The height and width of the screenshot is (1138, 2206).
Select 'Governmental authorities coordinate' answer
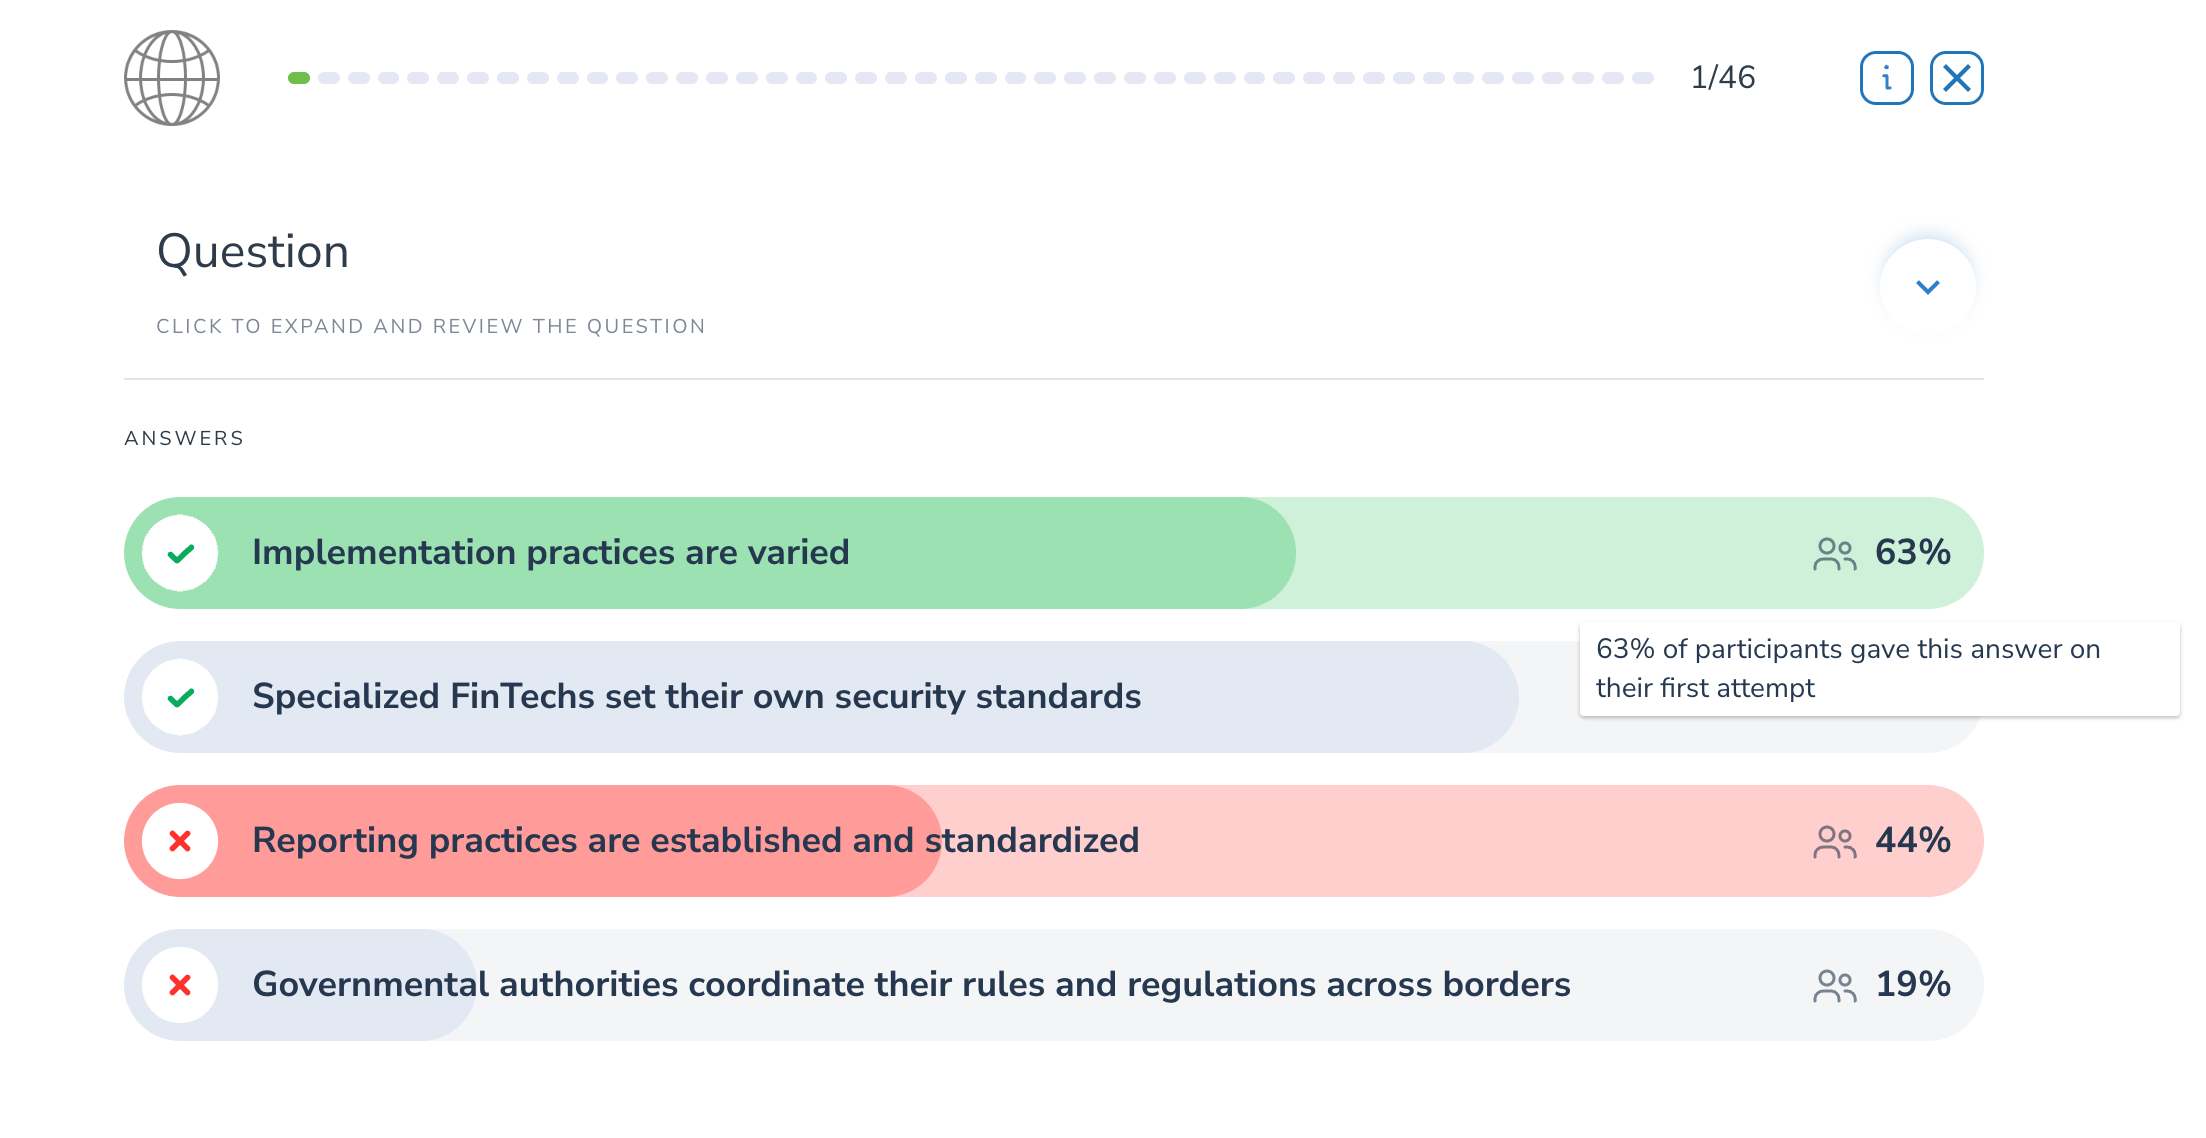911,985
